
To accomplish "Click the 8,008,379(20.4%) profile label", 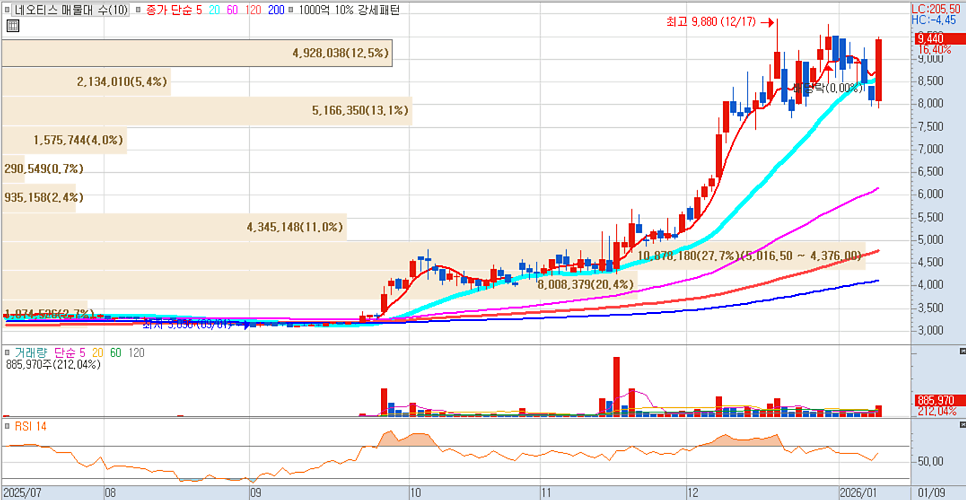I will coord(586,284).
